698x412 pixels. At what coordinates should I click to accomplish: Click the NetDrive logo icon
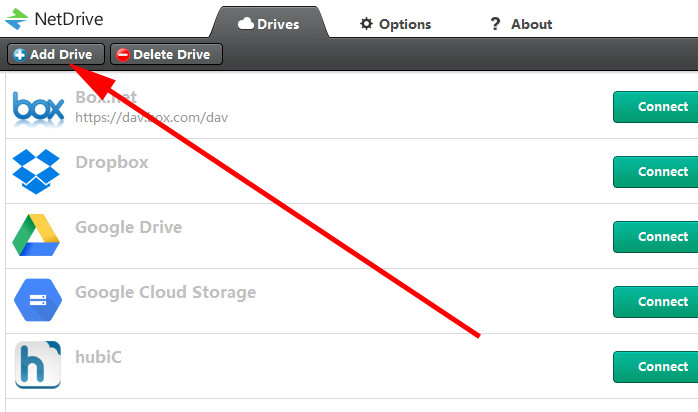17,19
